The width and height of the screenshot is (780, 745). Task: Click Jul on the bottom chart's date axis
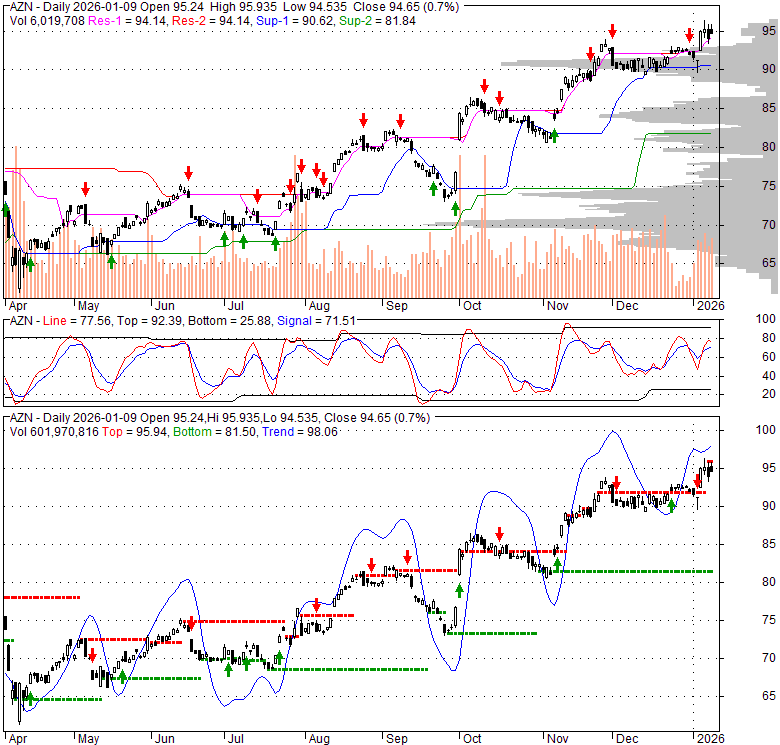tap(237, 739)
